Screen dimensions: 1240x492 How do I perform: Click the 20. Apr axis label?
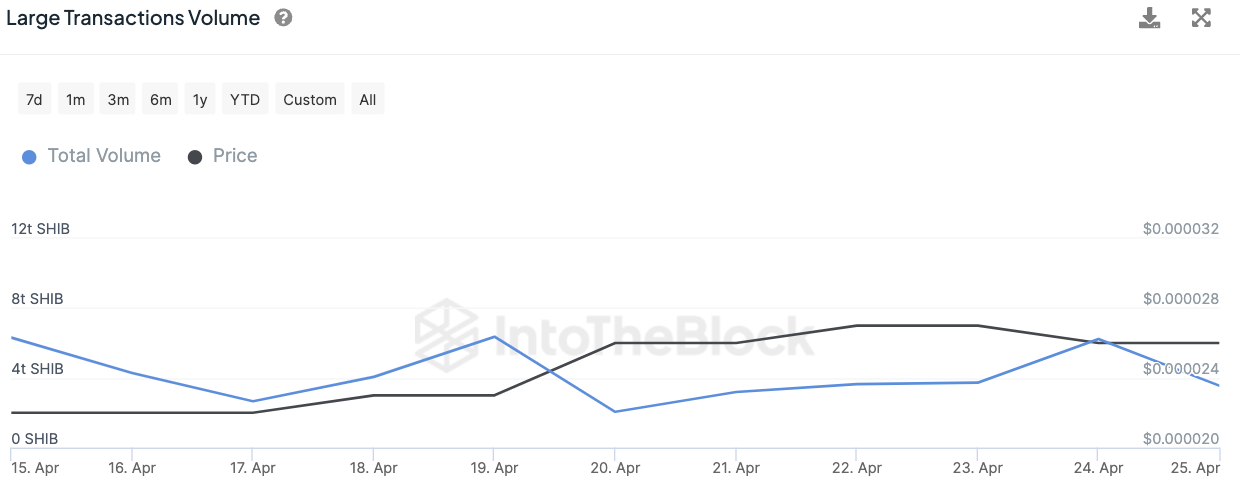615,468
